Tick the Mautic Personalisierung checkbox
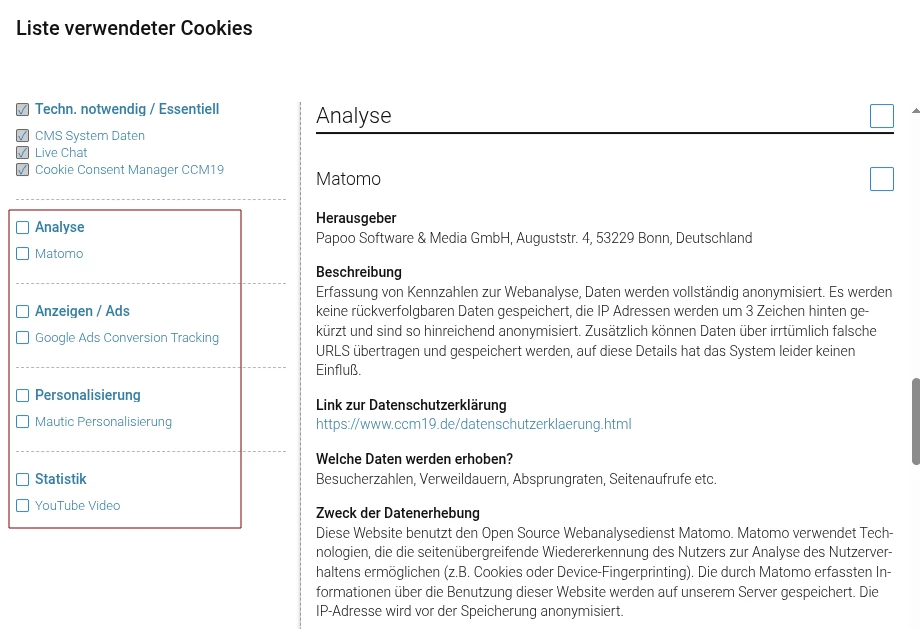The width and height of the screenshot is (920, 629). coord(23,422)
